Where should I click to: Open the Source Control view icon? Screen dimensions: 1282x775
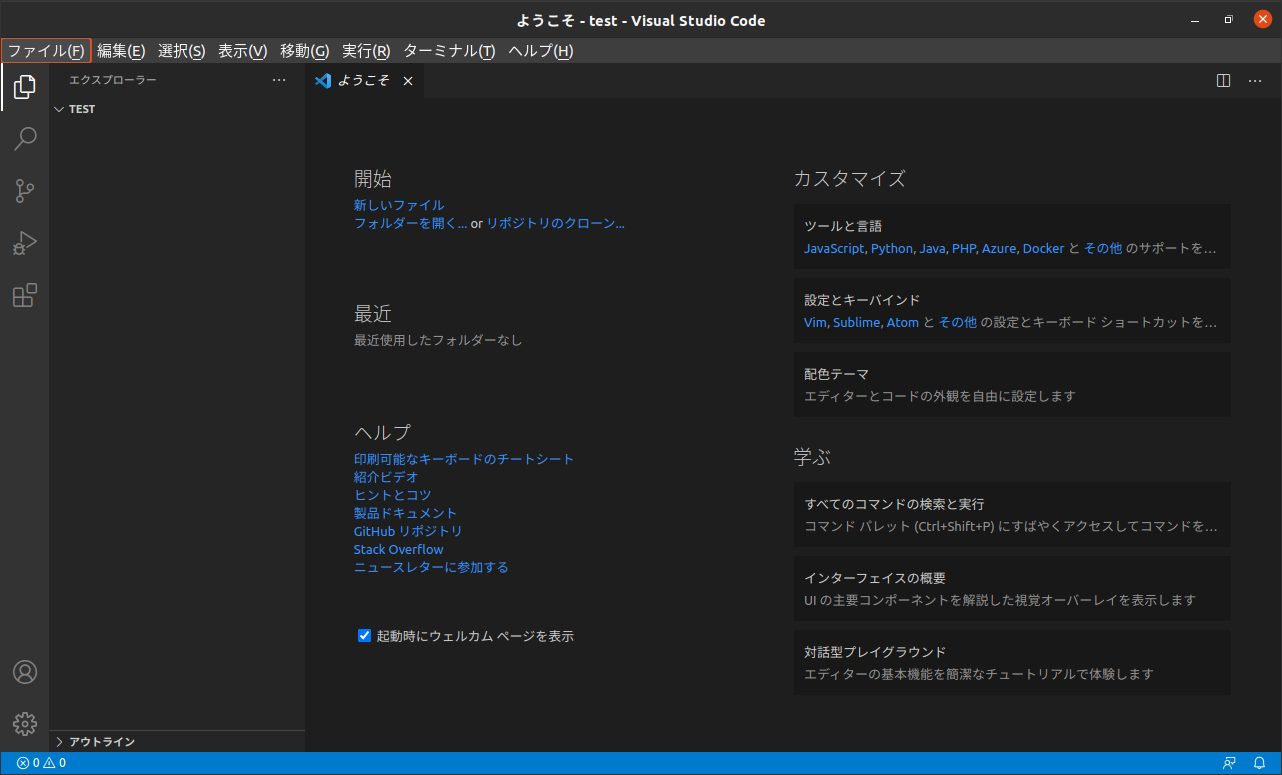point(25,190)
